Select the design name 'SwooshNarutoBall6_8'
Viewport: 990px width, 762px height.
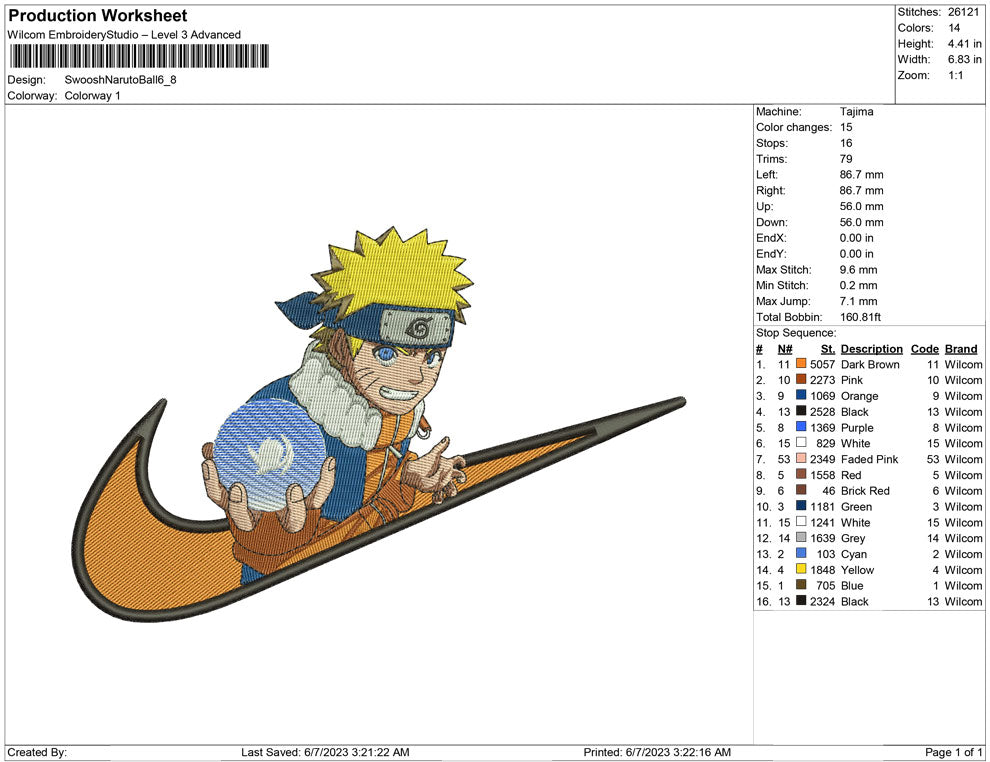pyautogui.click(x=121, y=80)
